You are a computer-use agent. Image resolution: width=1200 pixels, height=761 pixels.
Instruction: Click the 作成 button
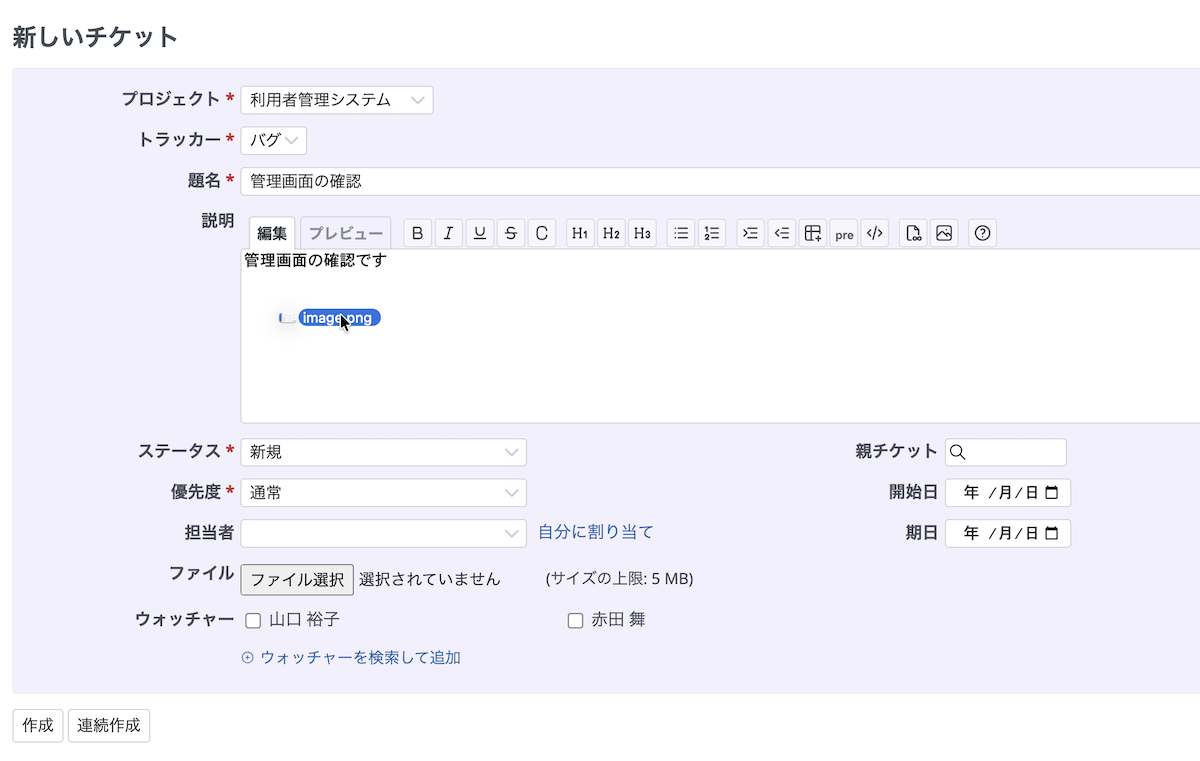click(x=38, y=726)
